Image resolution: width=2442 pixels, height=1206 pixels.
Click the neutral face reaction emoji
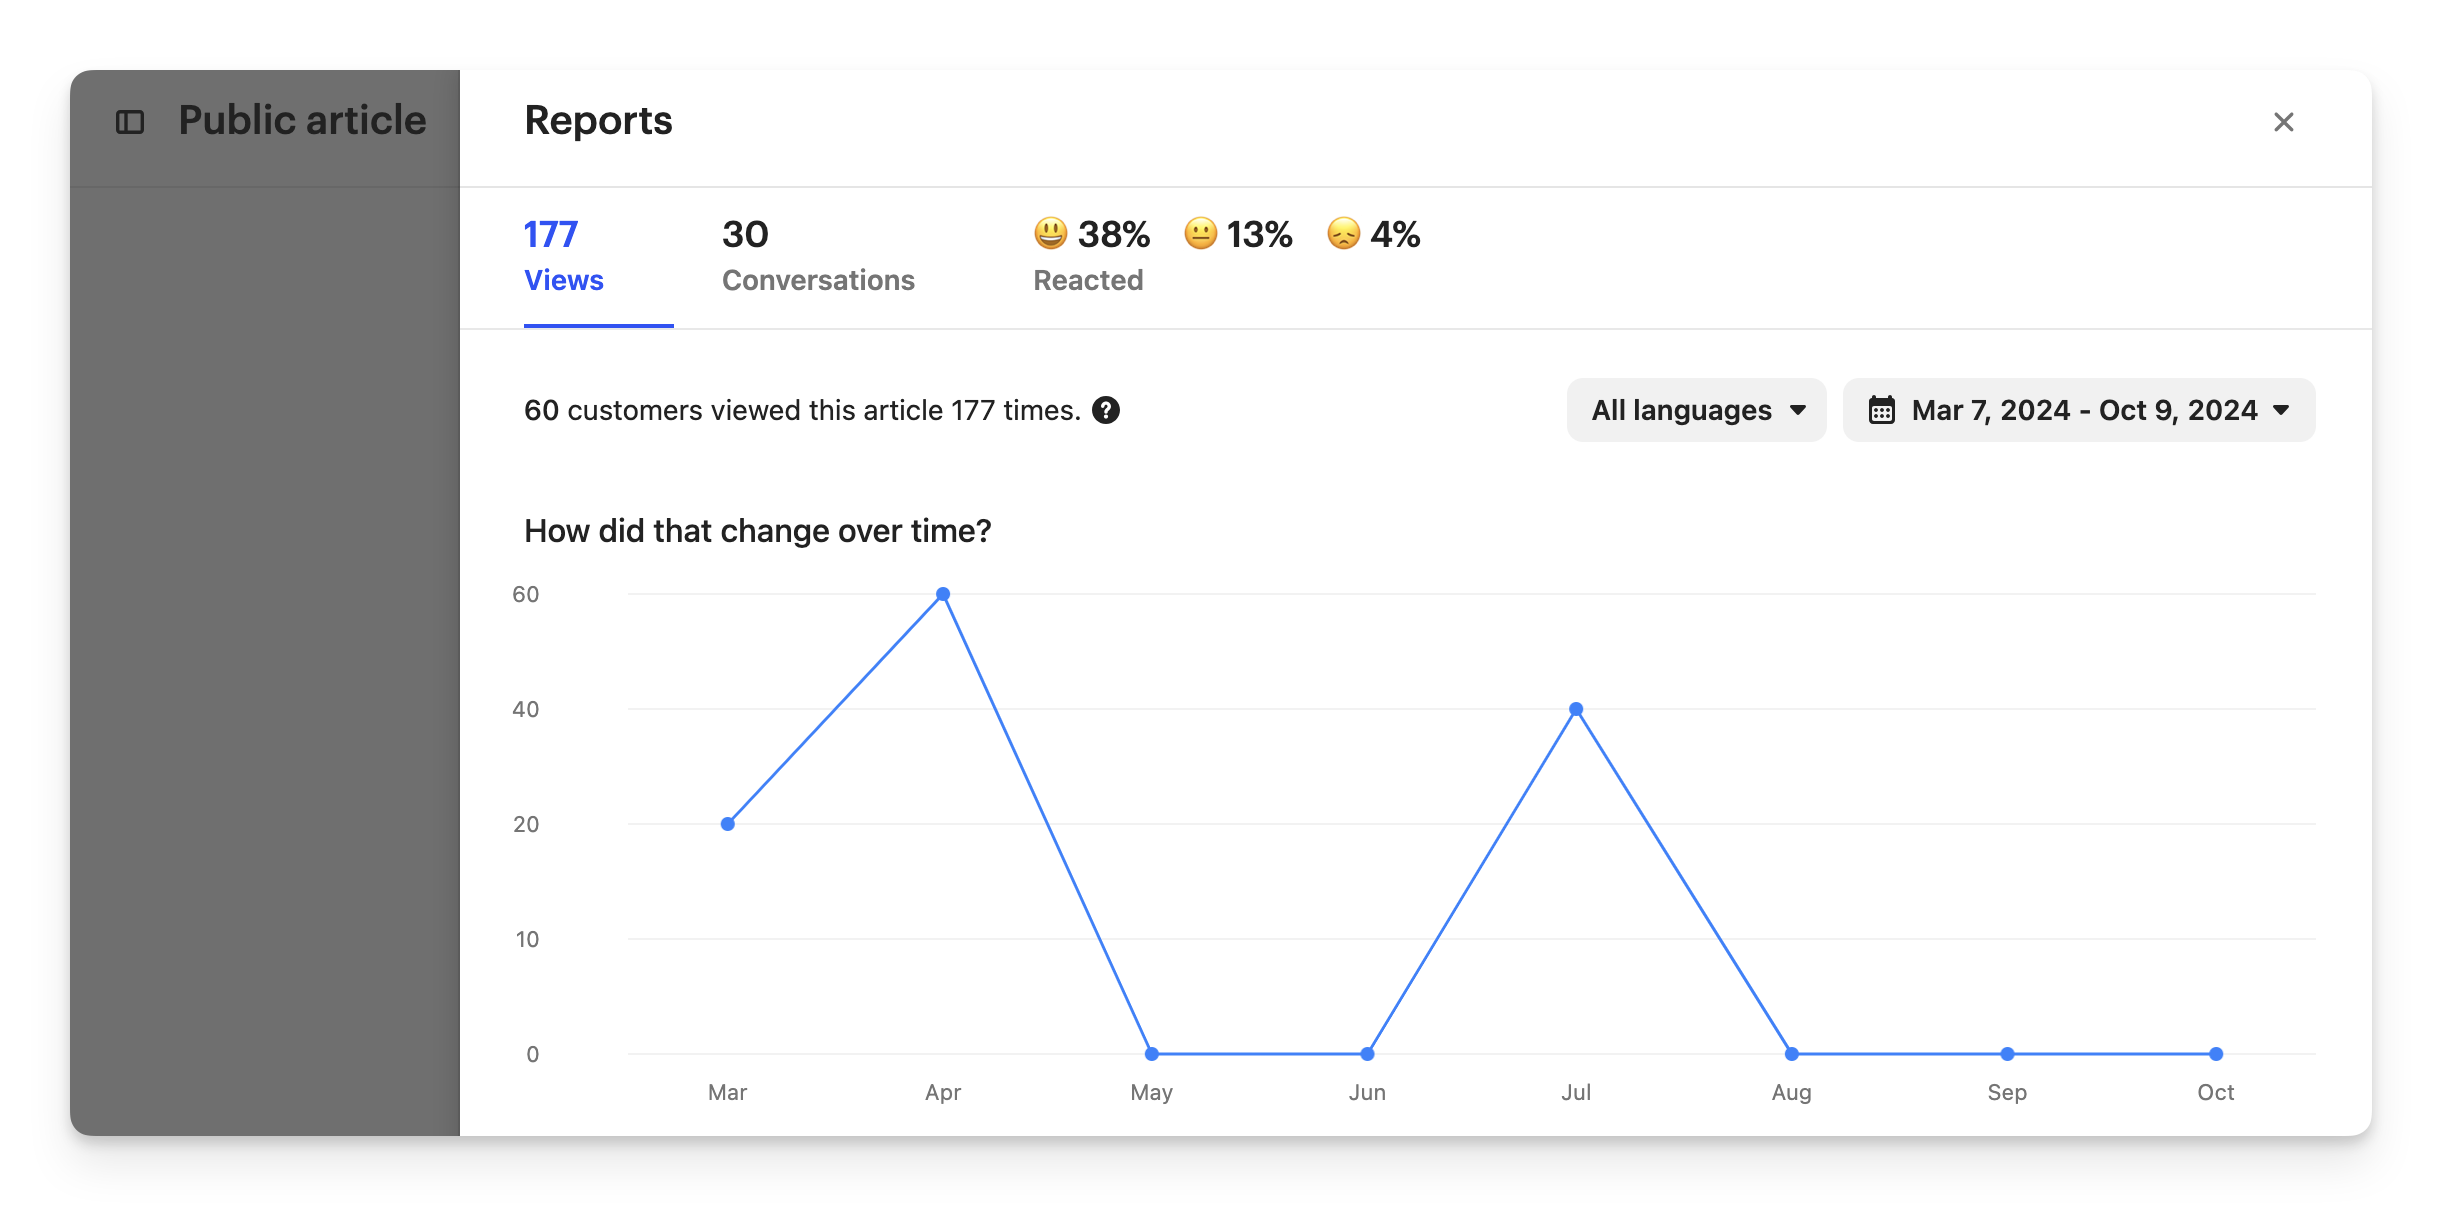point(1200,234)
